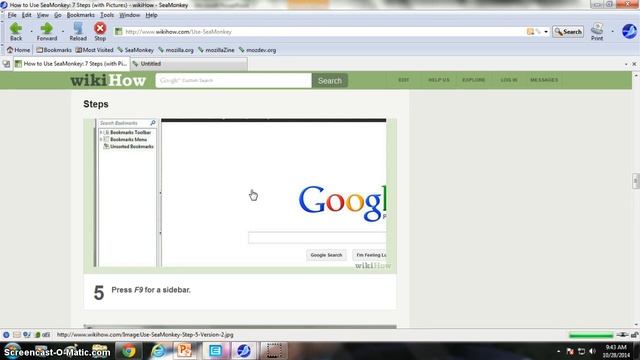Screen dimensions: 640x360
Task: Open Bookmarks folder on bookmarks toolbar
Action: pos(54,50)
